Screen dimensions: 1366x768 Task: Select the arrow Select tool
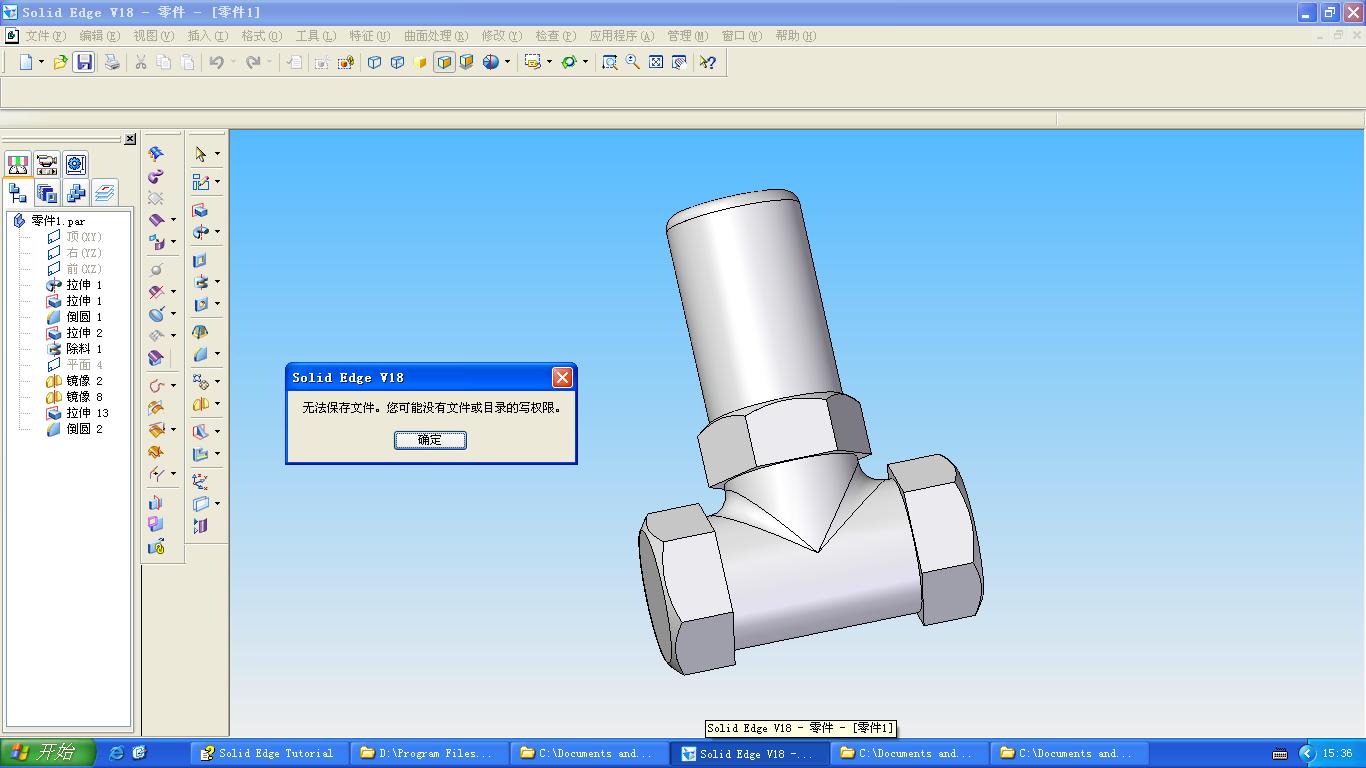[201, 154]
